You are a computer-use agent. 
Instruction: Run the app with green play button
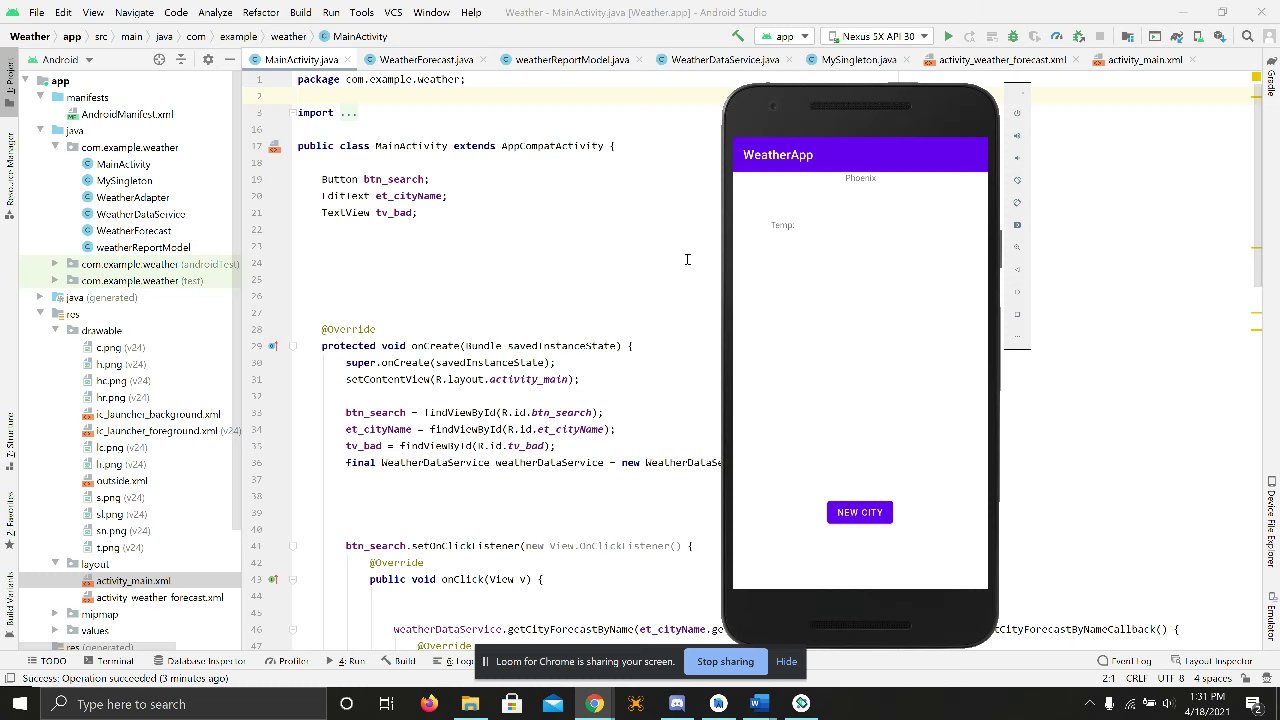pyautogui.click(x=948, y=36)
